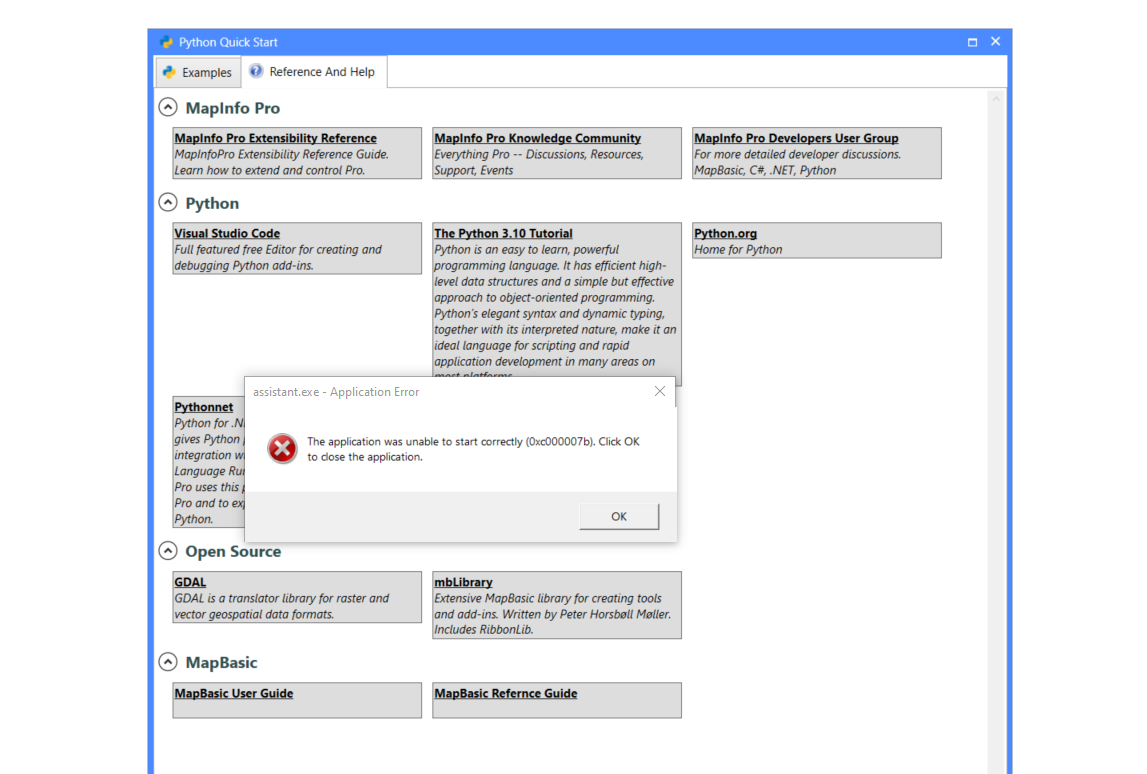Select the Reference And Help tab
Screen dimensions: 1147x774
pos(313,72)
